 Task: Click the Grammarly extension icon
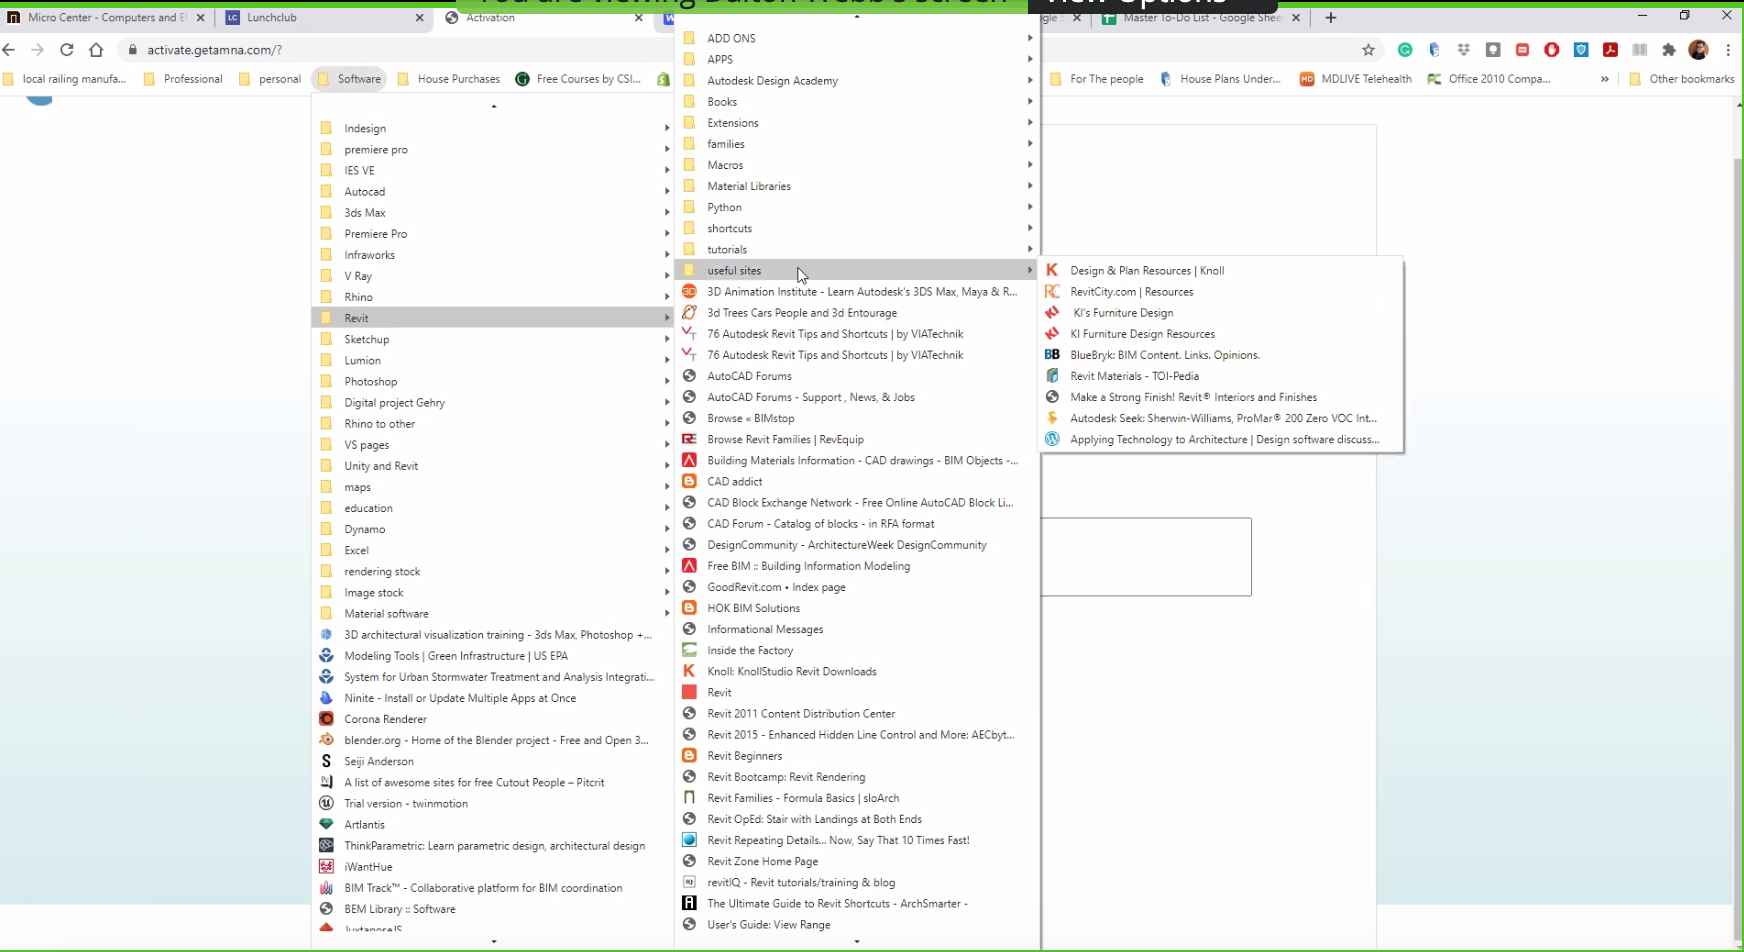(1405, 50)
